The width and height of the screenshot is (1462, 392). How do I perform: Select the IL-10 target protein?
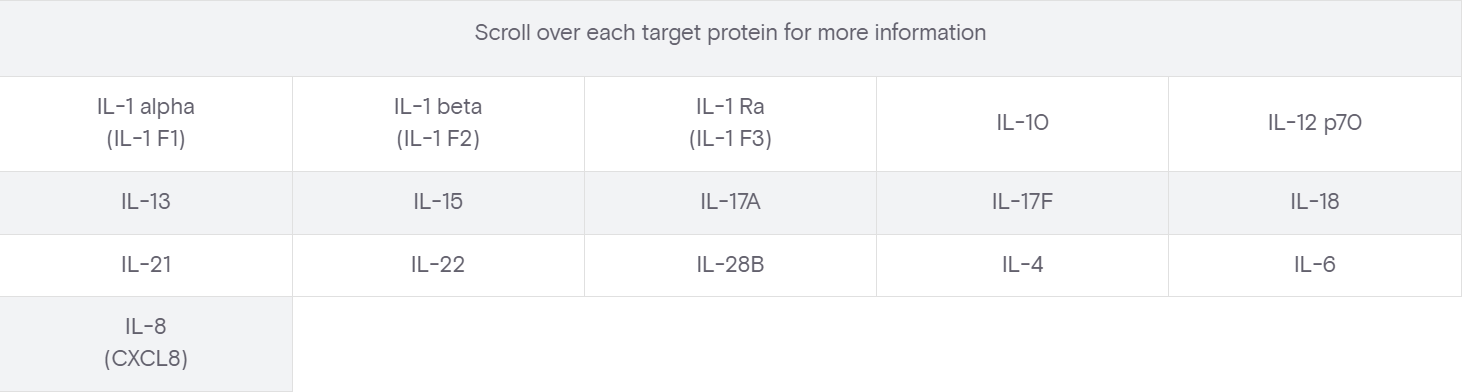(x=1022, y=123)
